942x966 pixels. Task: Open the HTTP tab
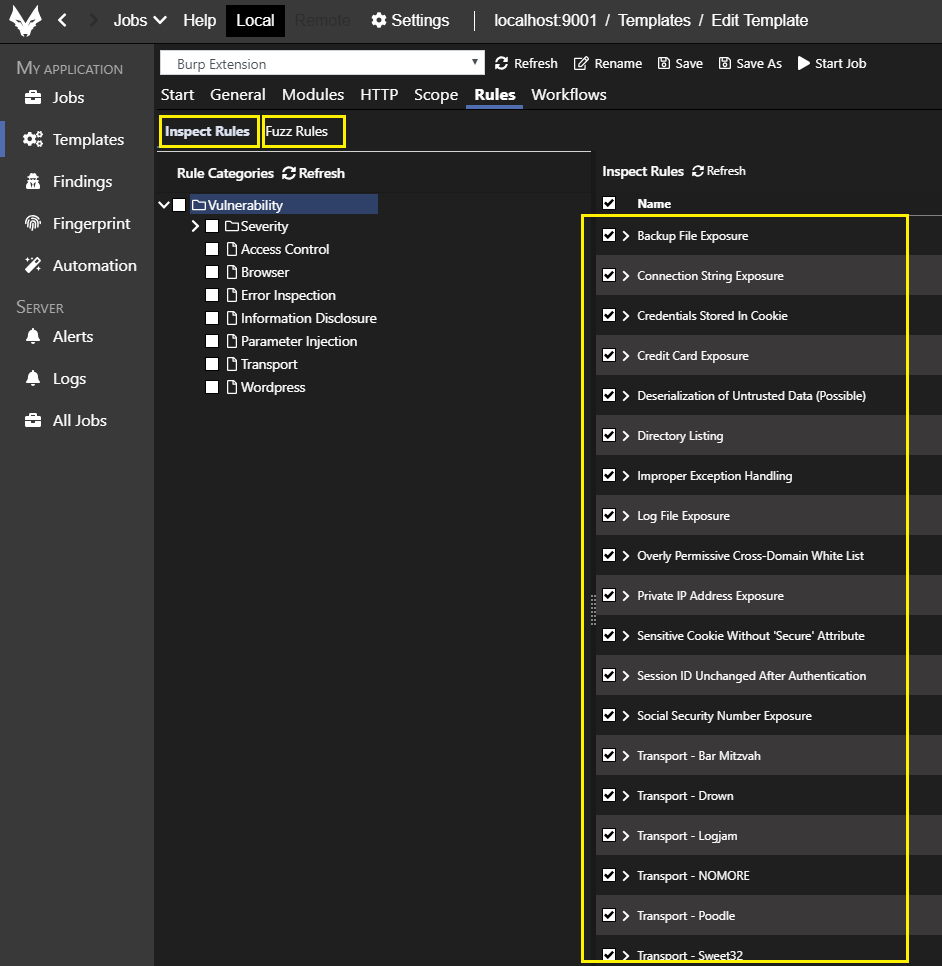point(379,94)
